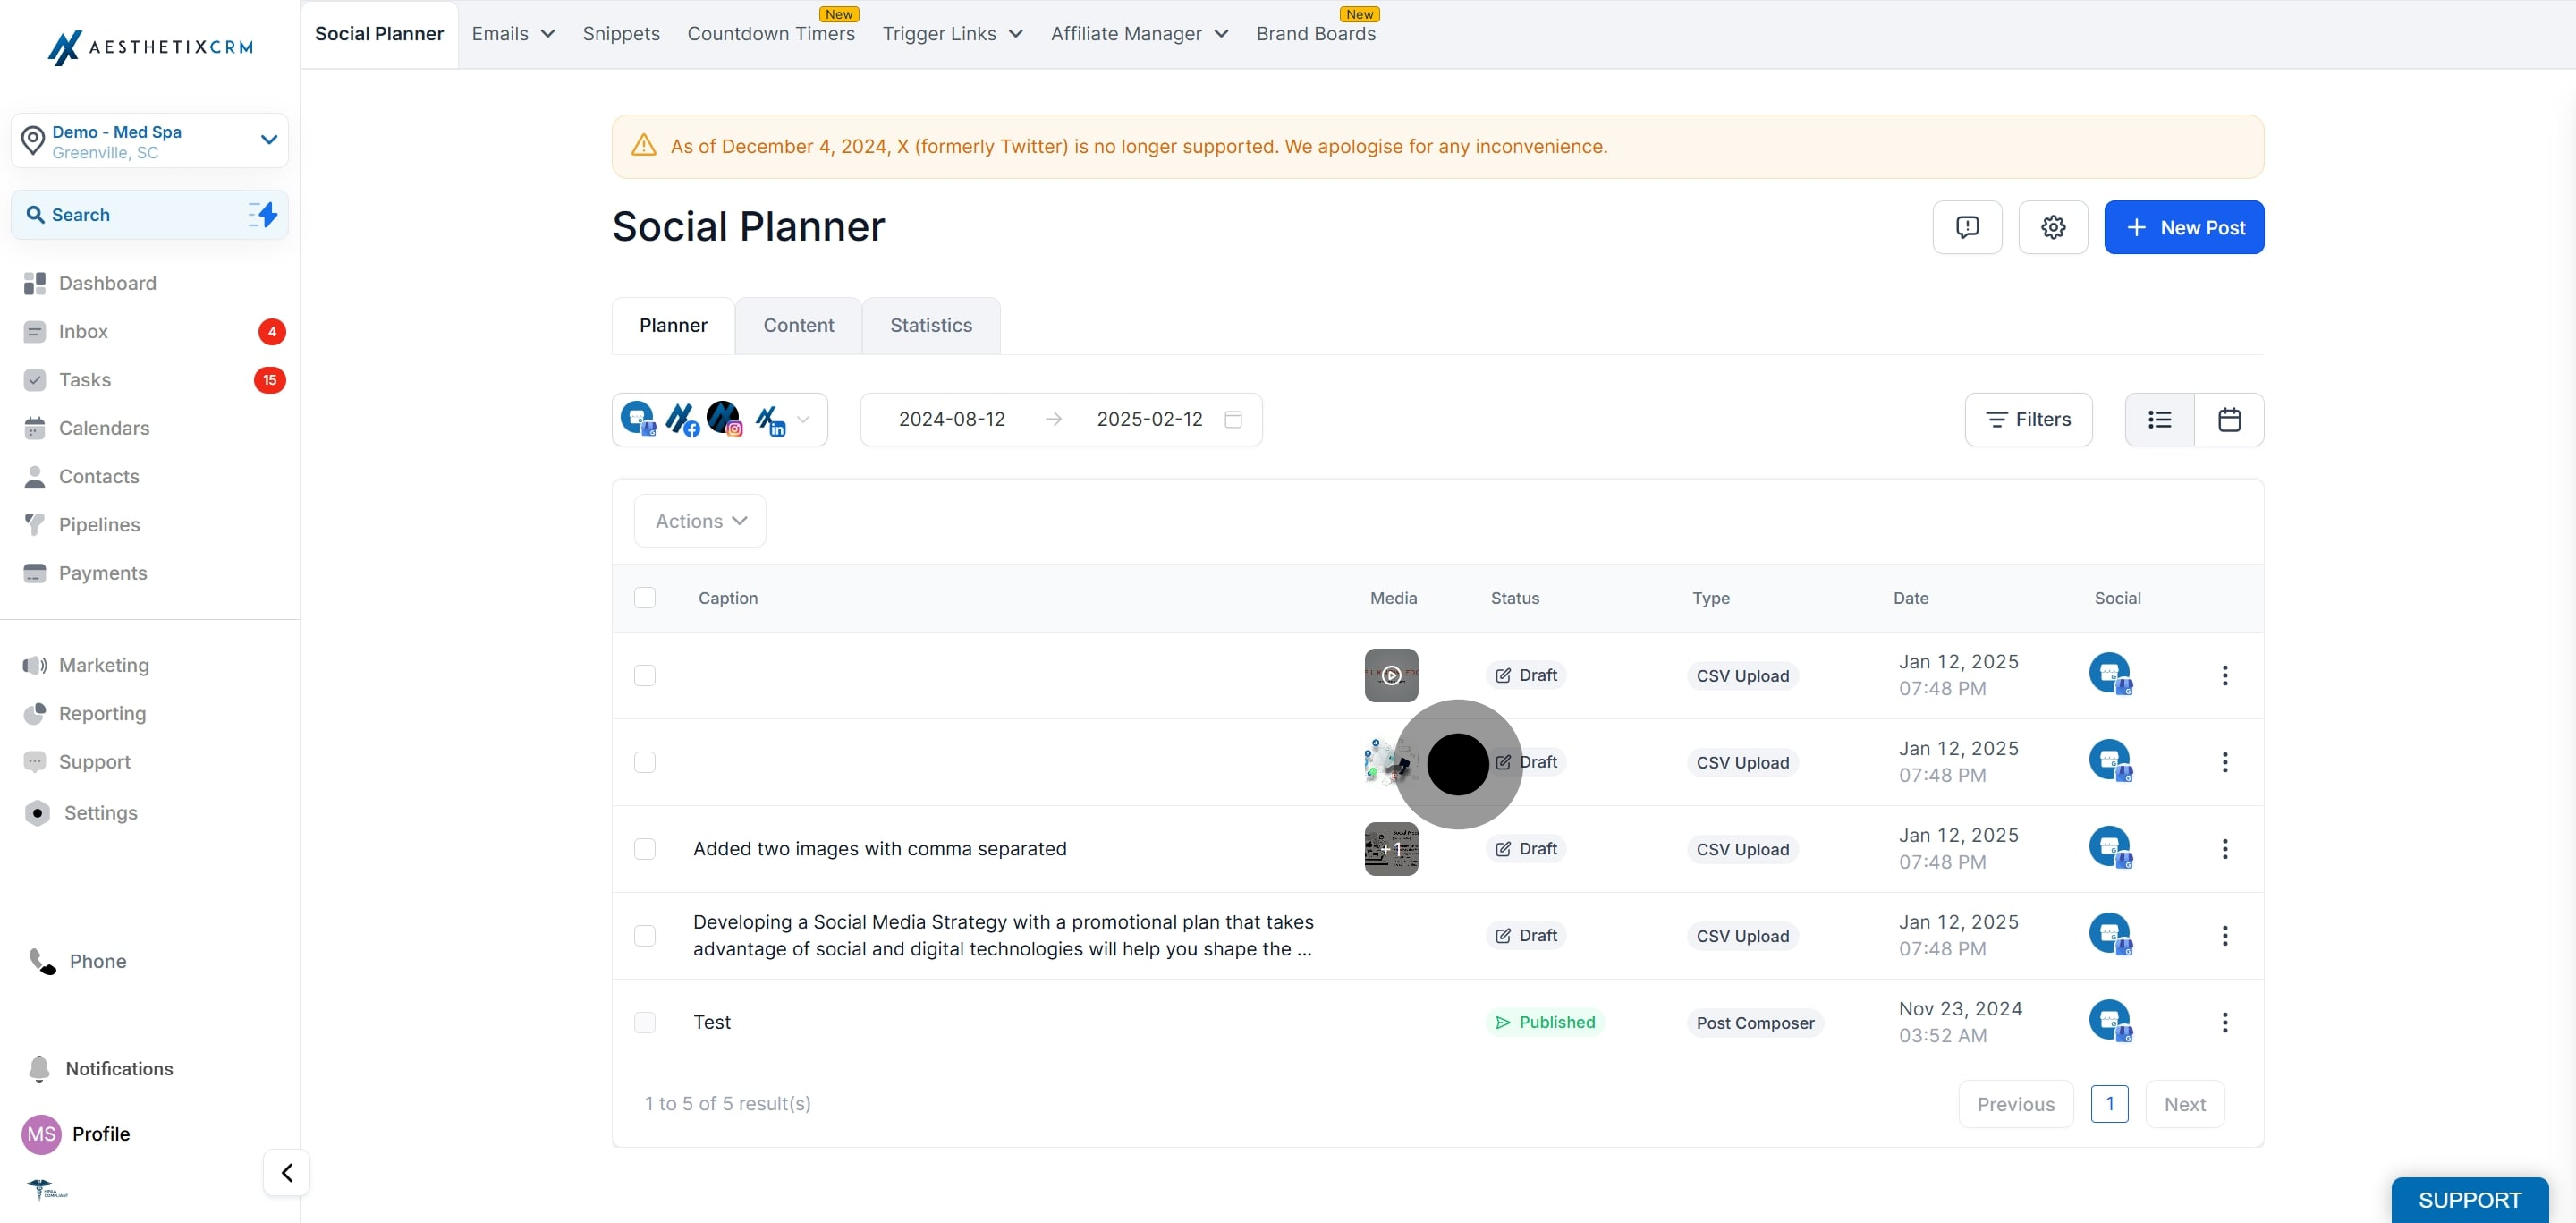Edit the start date 2024-08-12

click(952, 419)
